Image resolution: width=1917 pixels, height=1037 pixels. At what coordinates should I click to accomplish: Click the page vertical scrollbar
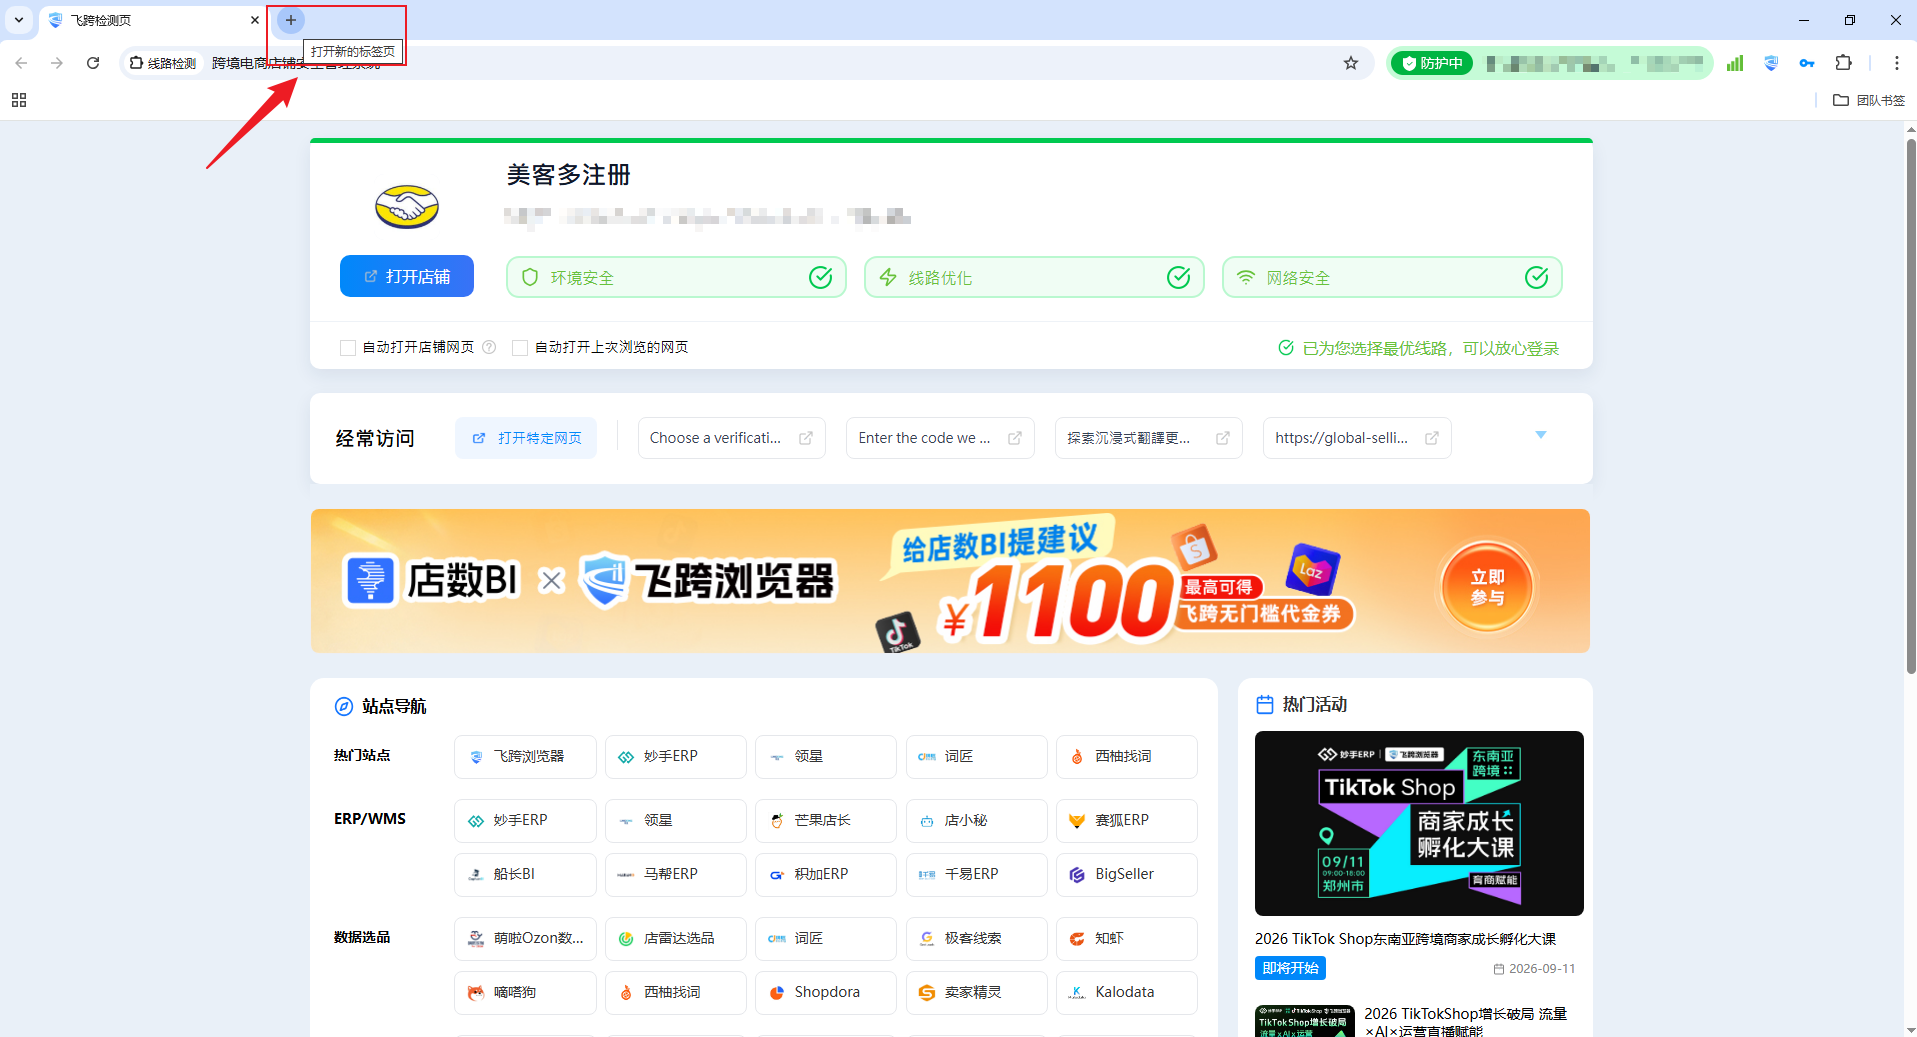pos(1910,405)
